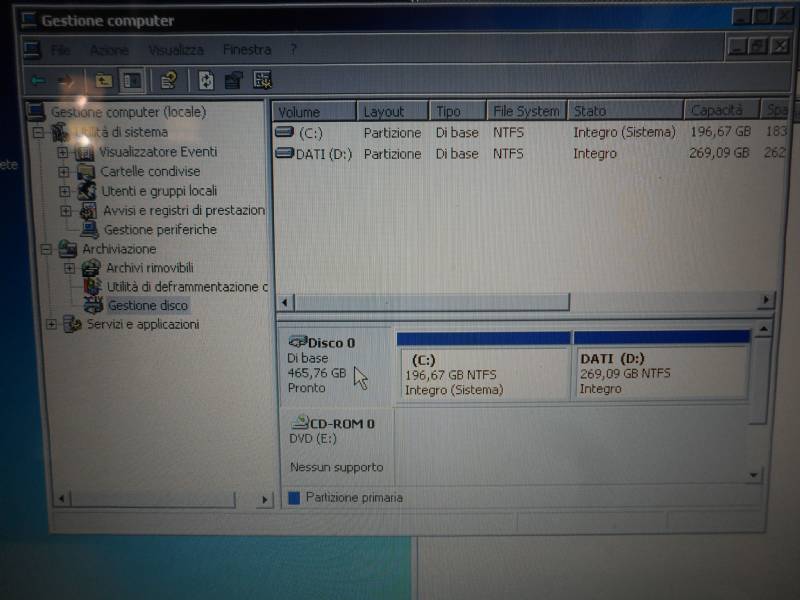Screen dimensions: 800x600
Task: Collapse the Utilità di sistema node
Action: [38, 133]
